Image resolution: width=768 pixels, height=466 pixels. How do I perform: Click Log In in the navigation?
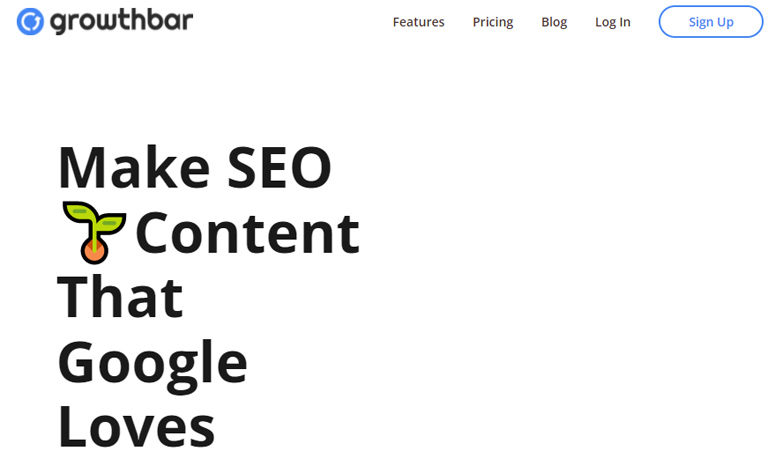(x=612, y=22)
